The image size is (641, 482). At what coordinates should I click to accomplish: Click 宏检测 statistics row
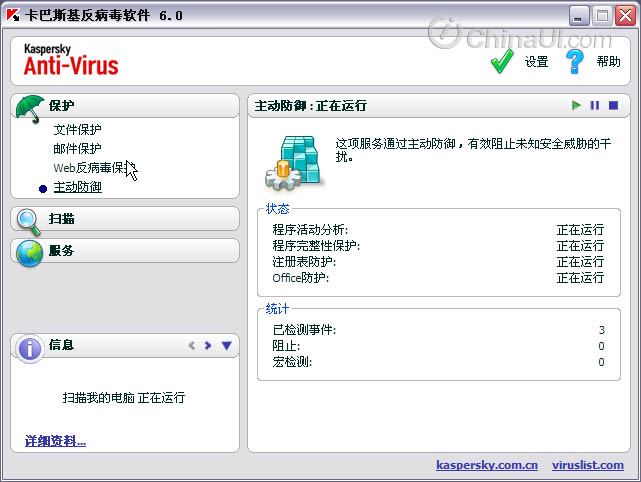(x=439, y=362)
